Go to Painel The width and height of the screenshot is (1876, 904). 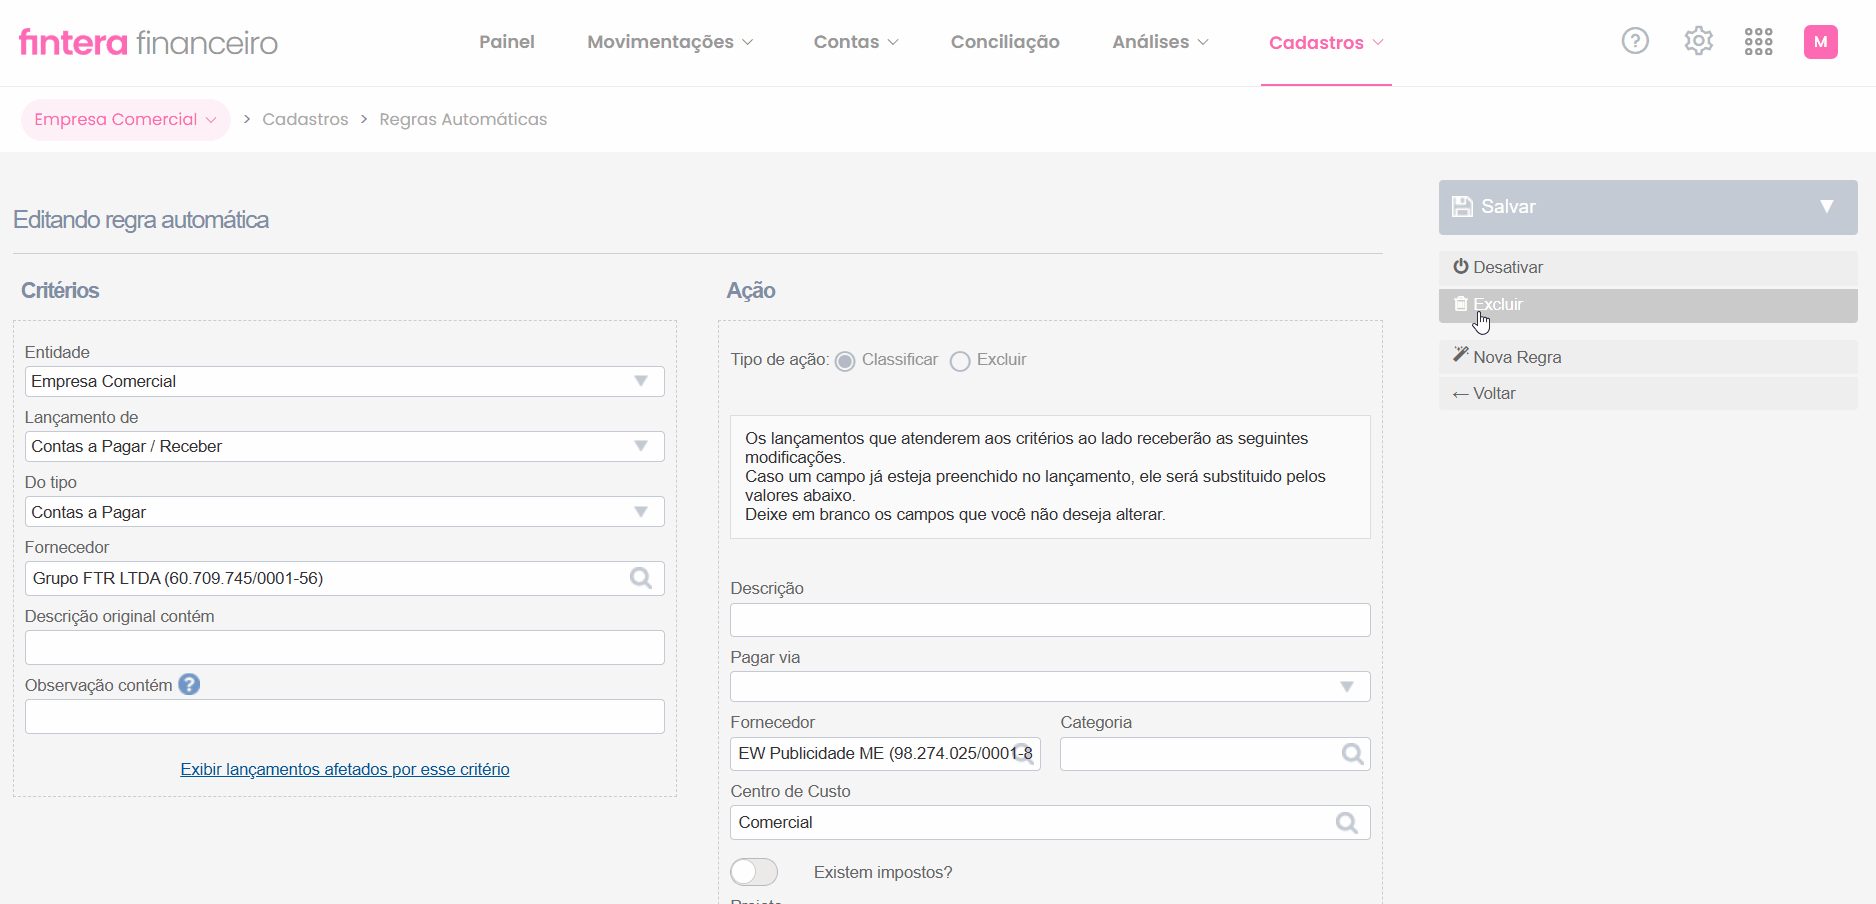(x=507, y=42)
